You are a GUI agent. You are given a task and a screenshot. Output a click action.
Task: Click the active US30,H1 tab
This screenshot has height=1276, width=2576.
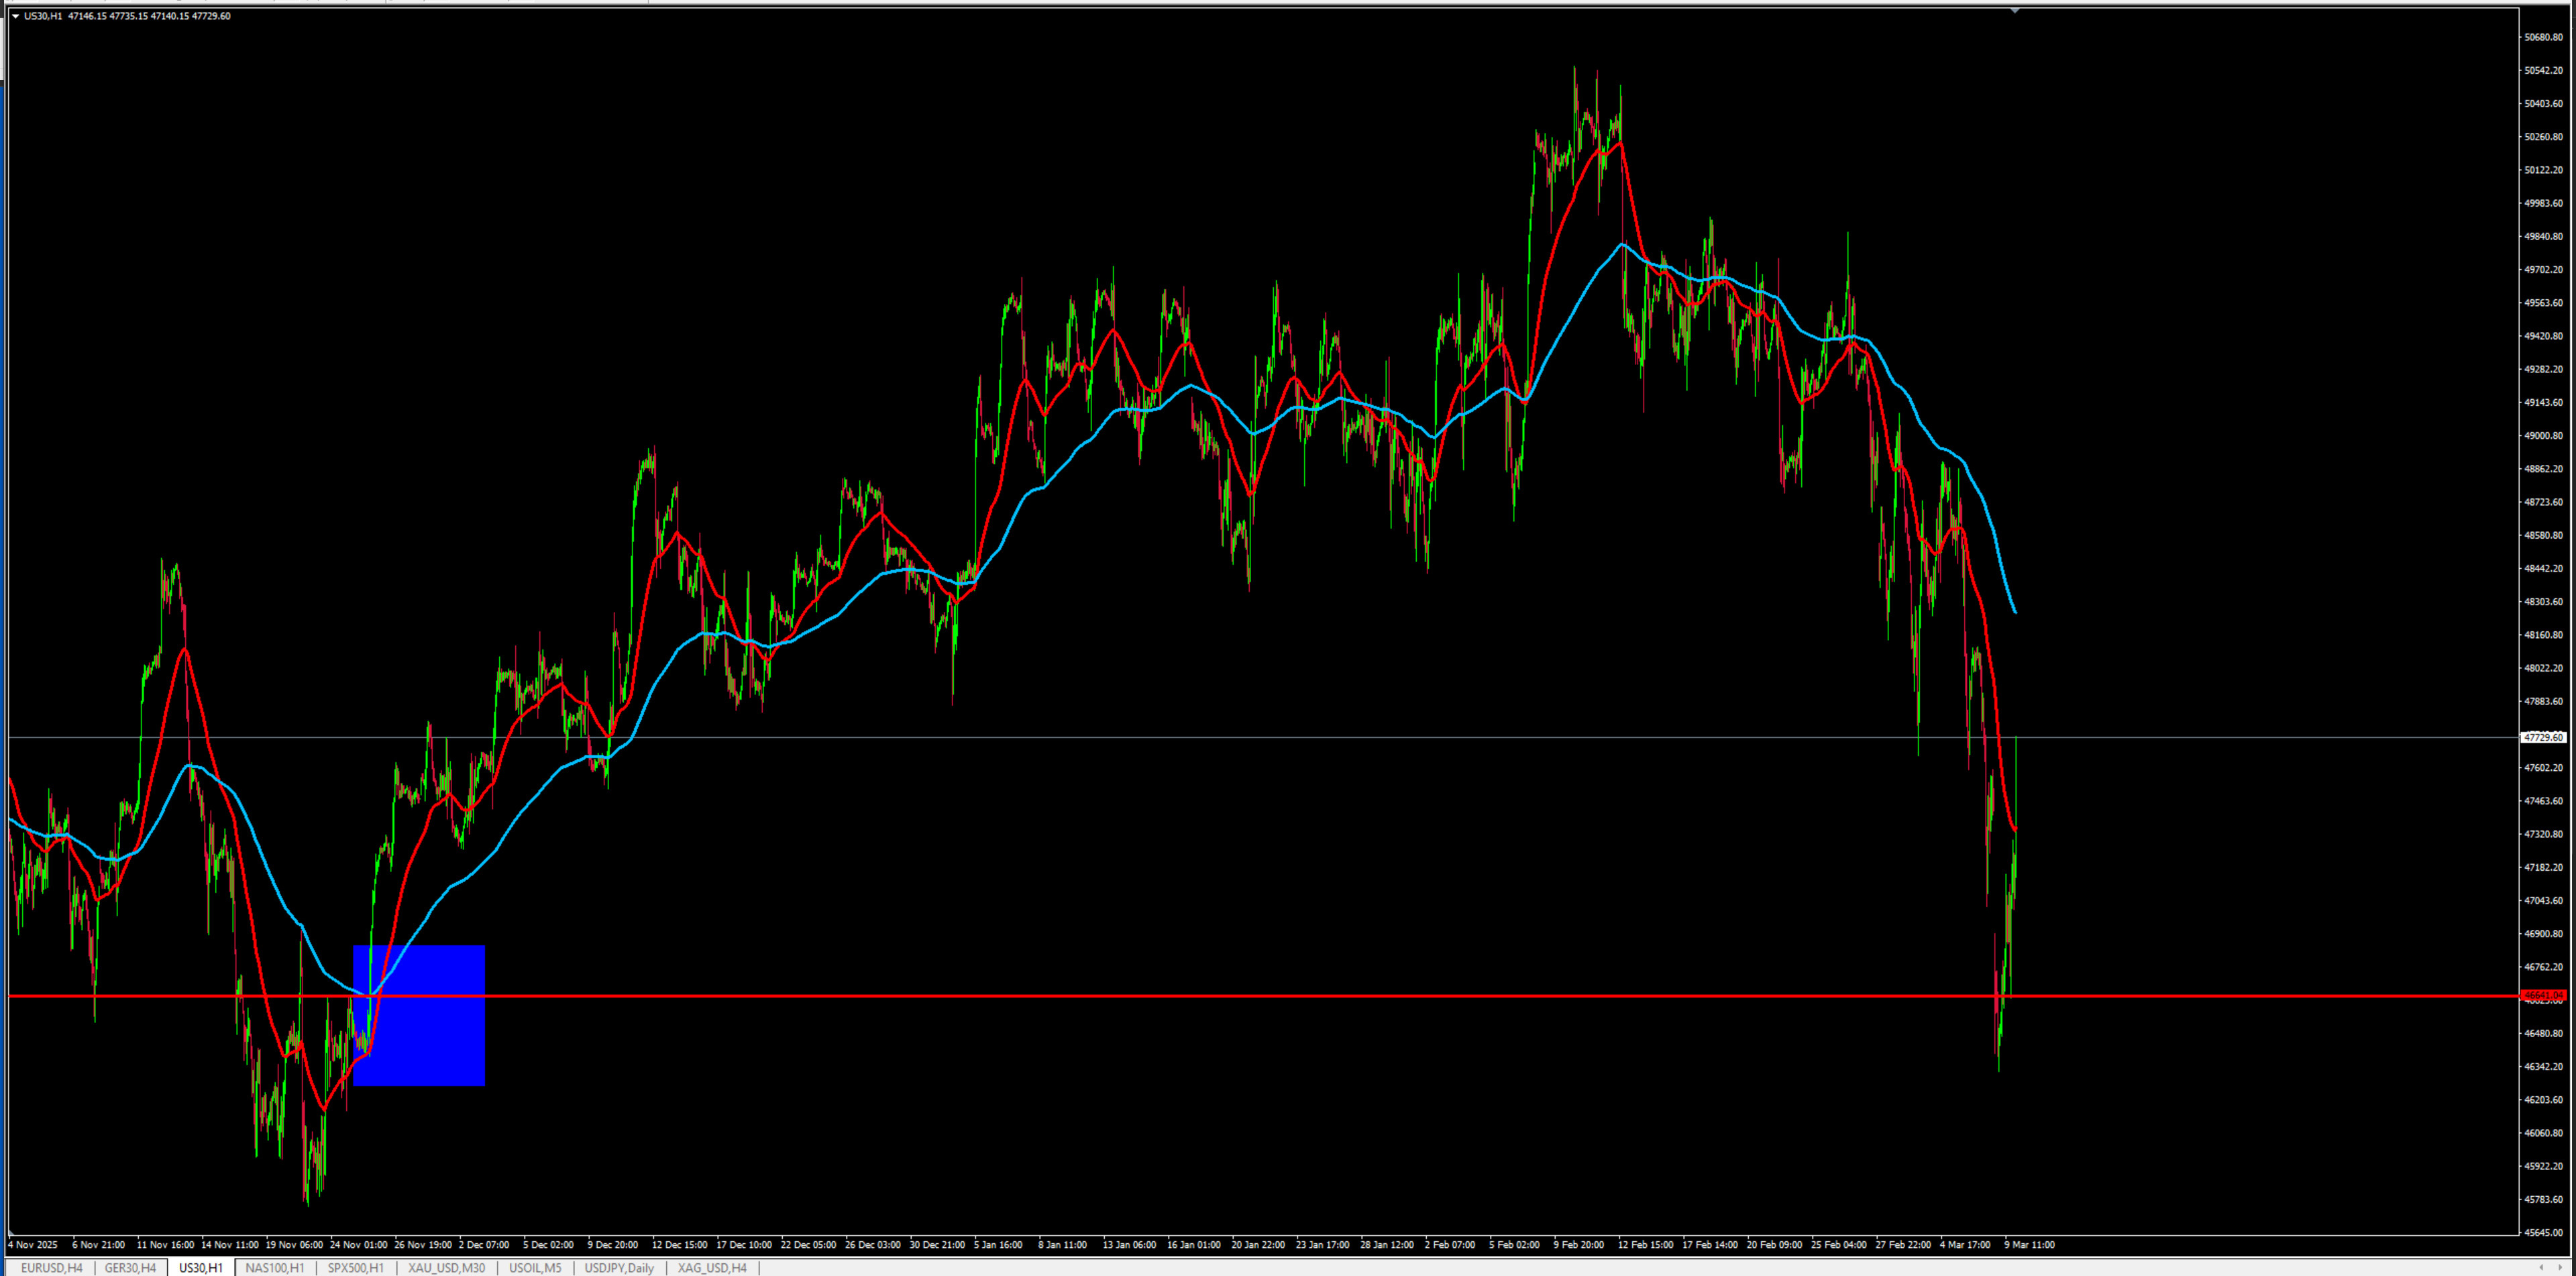[x=201, y=1267]
